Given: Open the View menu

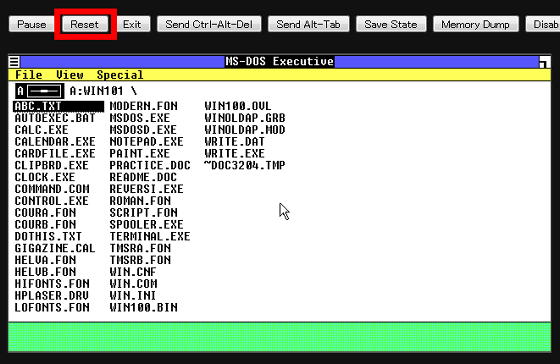Looking at the screenshot, I should (70, 75).
